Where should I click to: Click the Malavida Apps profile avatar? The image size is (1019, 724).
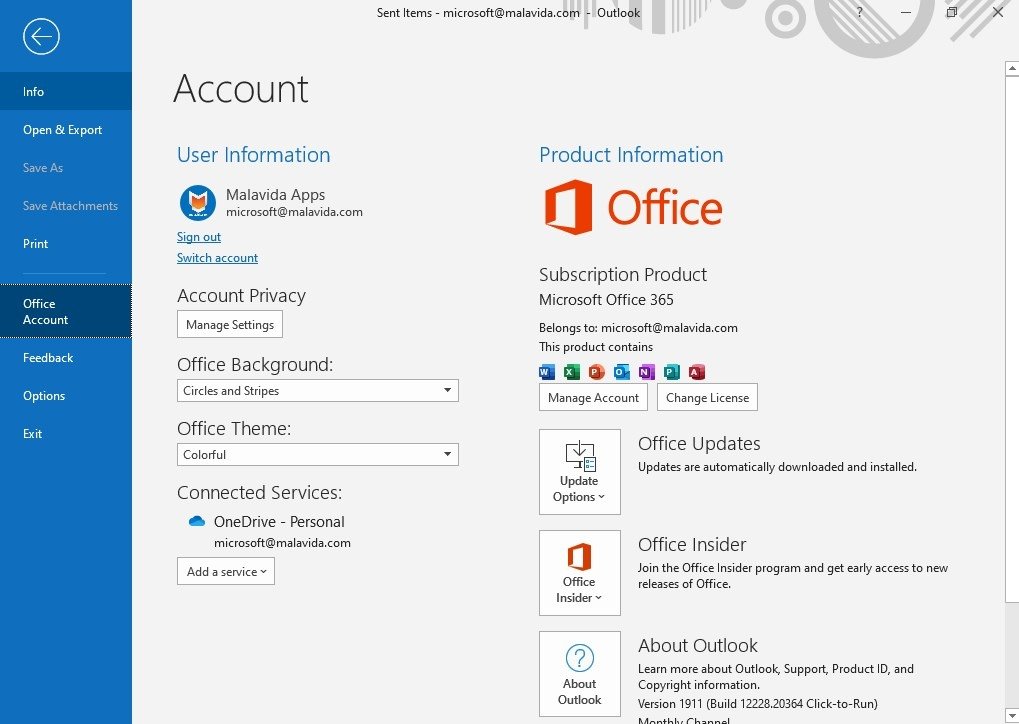[x=198, y=202]
